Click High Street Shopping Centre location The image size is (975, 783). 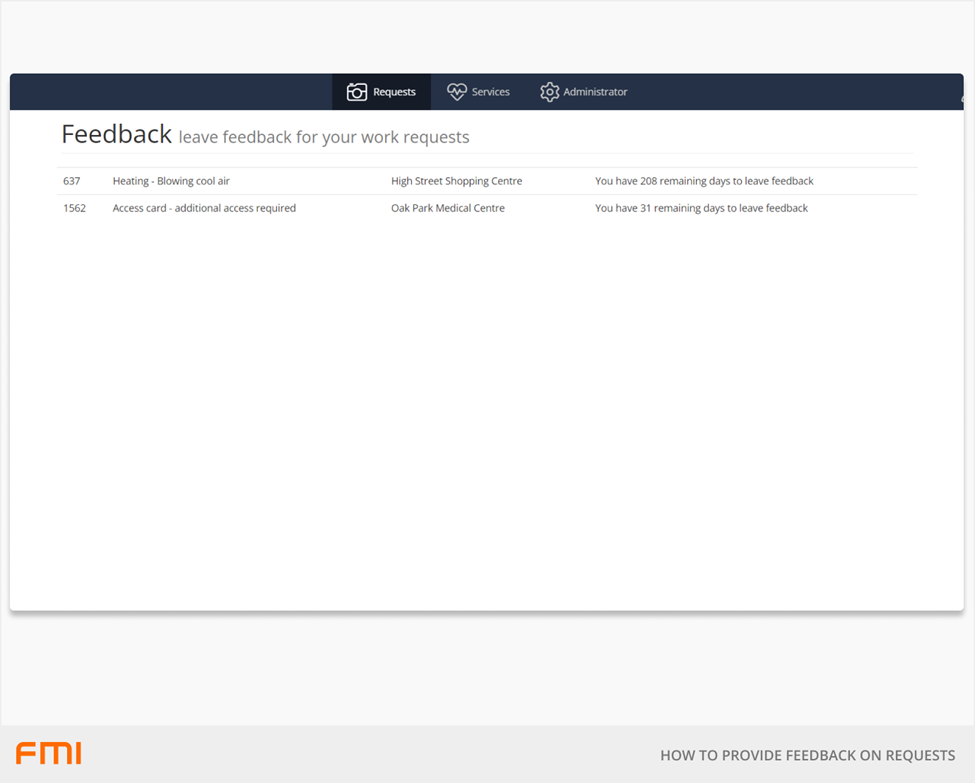[456, 181]
